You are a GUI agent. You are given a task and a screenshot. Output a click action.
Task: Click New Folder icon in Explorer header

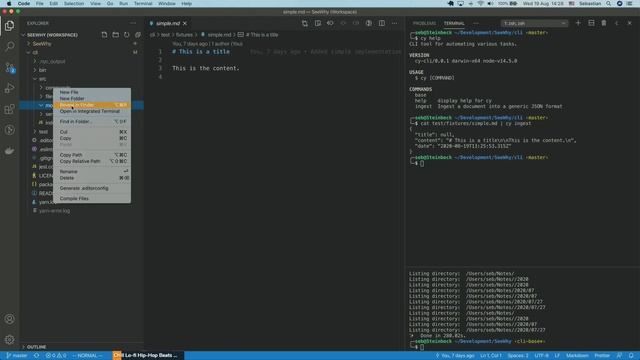tap(116, 35)
